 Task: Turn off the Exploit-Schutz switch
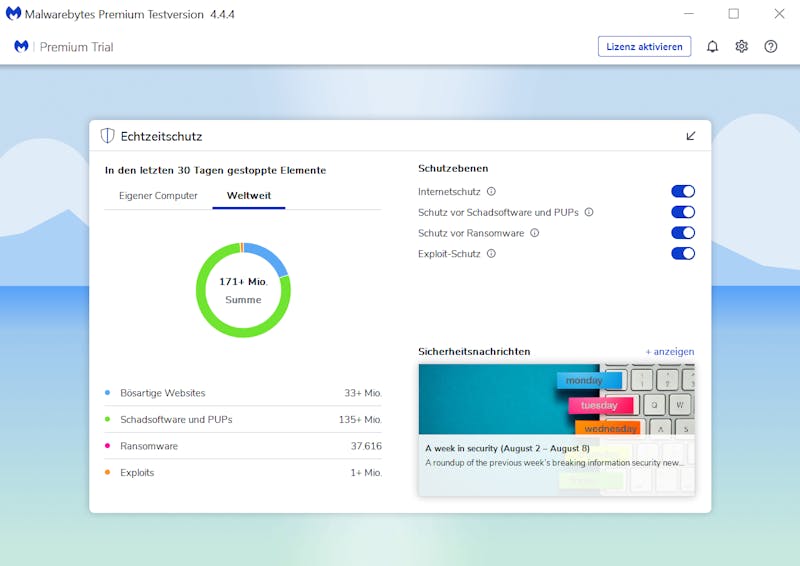click(x=683, y=253)
